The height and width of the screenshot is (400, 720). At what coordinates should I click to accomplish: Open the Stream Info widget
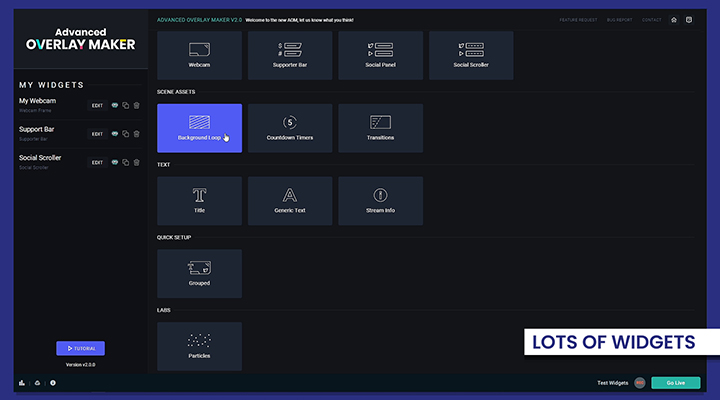coord(380,200)
